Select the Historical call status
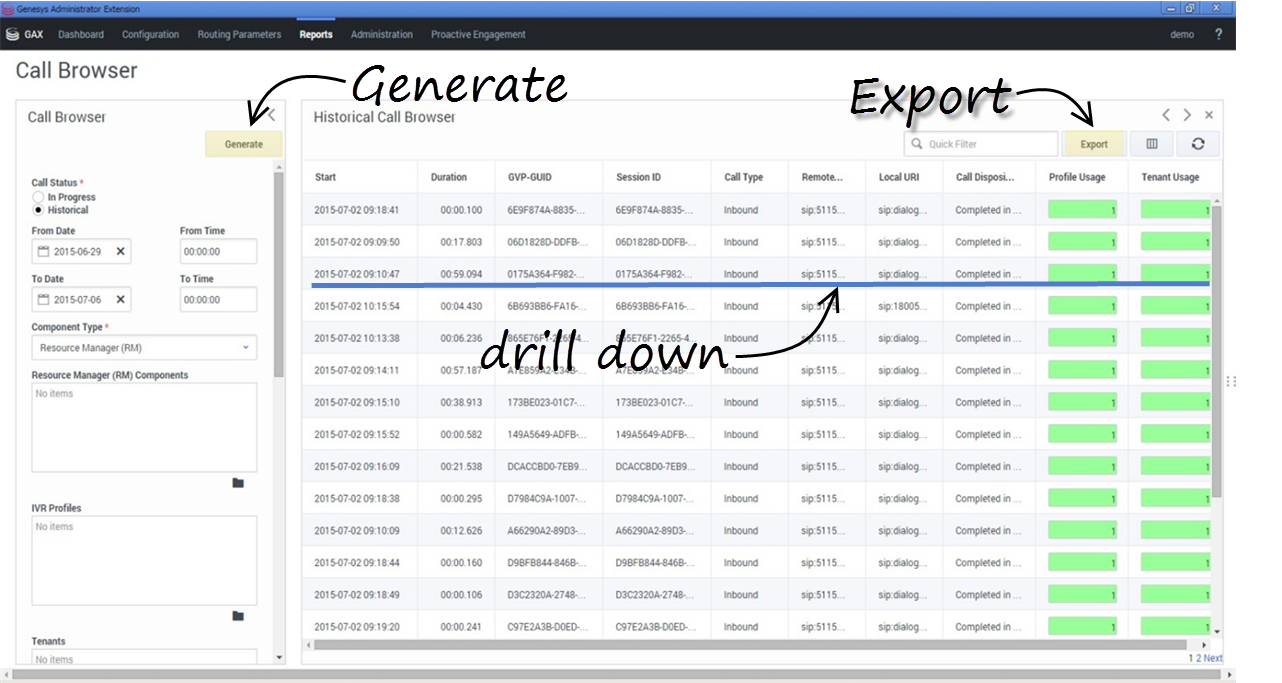Image resolution: width=1282 pixels, height=683 pixels. click(39, 210)
